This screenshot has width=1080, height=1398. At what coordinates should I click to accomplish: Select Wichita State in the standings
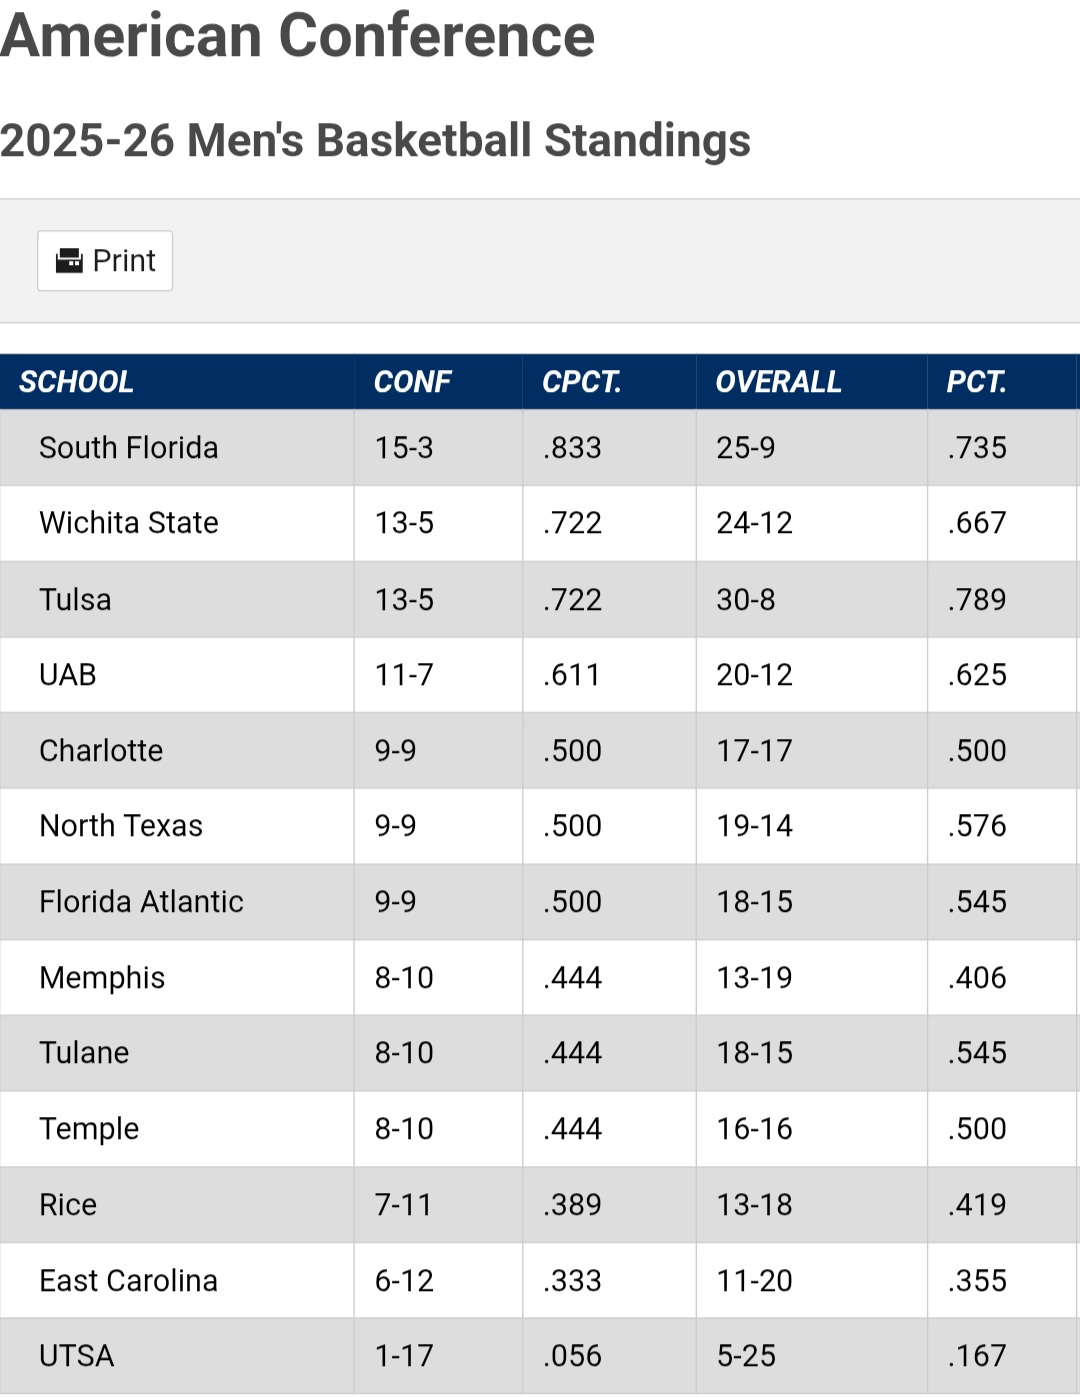[x=128, y=523]
